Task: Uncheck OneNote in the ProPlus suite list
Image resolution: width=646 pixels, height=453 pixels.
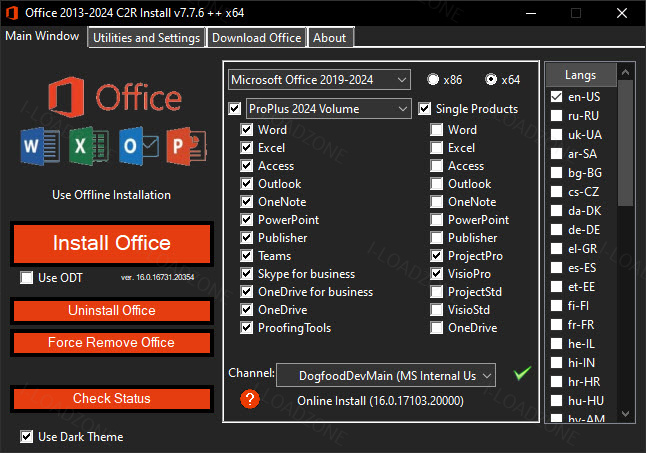Action: pyautogui.click(x=246, y=202)
